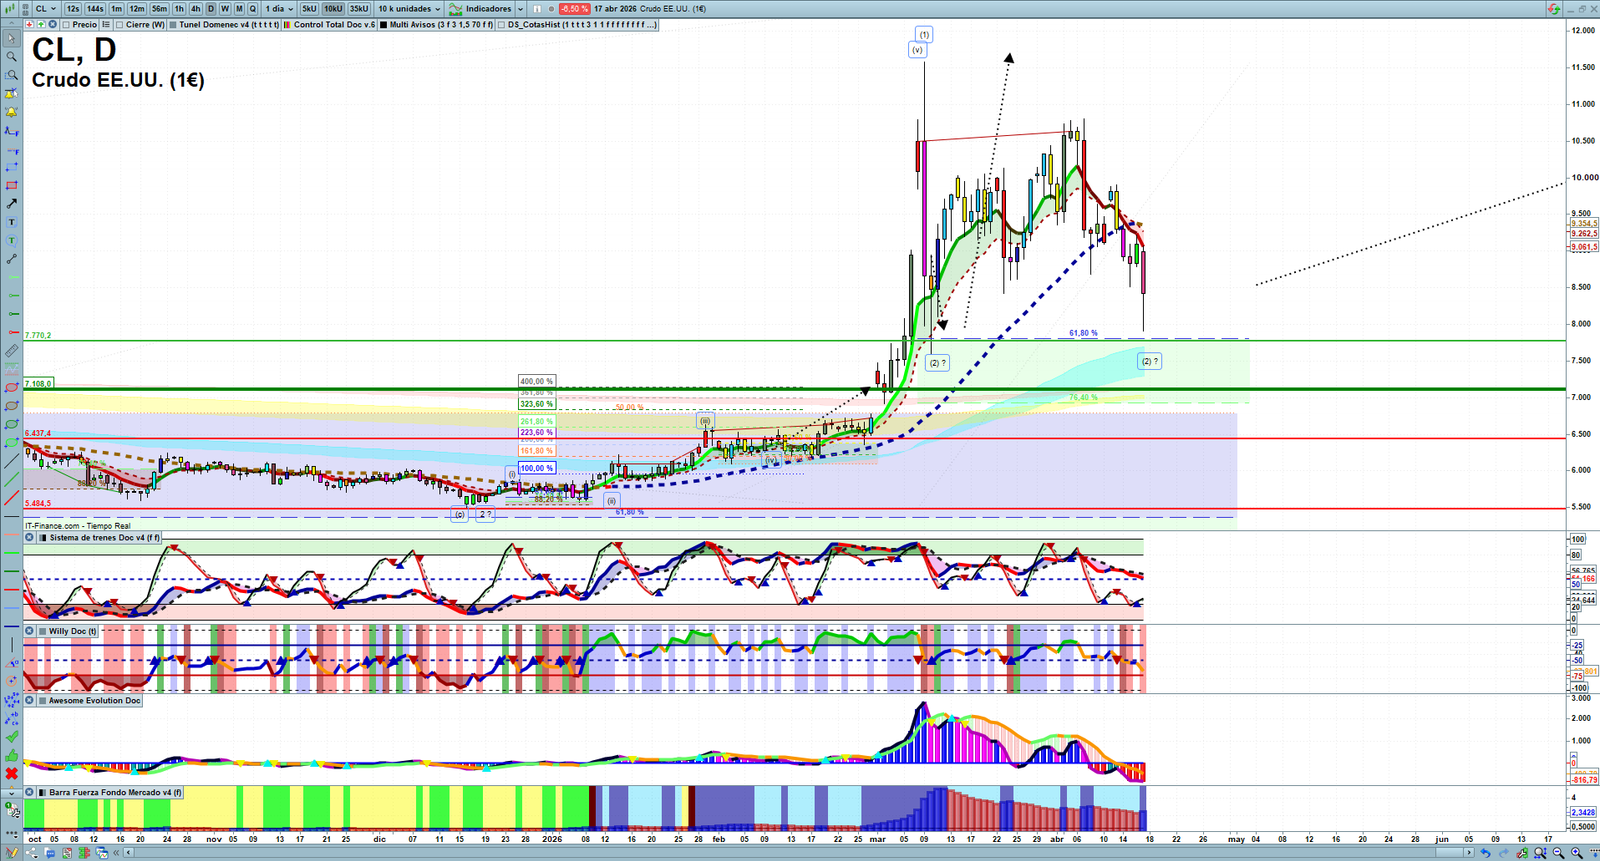
Task: Click the horizontal scrollbar left arrow
Action: tap(129, 853)
